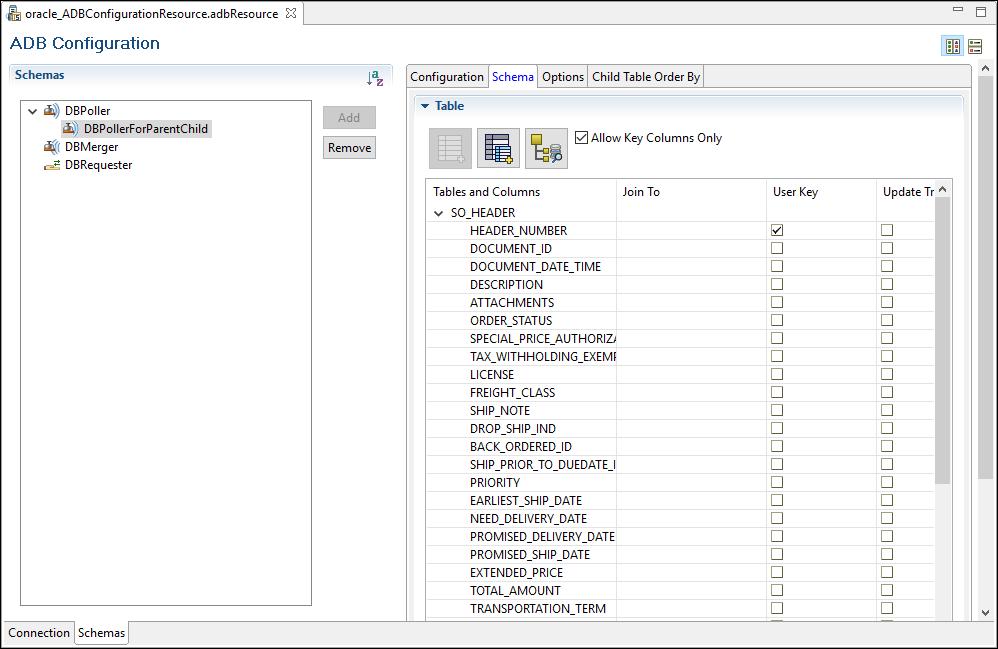Screen dimensions: 998x649
Task: Click the table hierarchy search icon button
Action: pyautogui.click(x=546, y=148)
